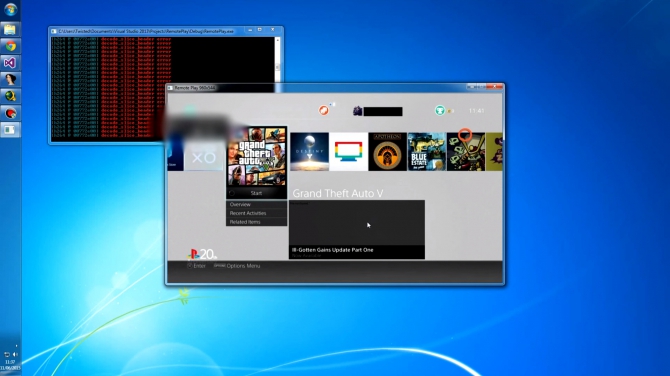
Task: Click the Start button under GTA V
Action: 256,193
